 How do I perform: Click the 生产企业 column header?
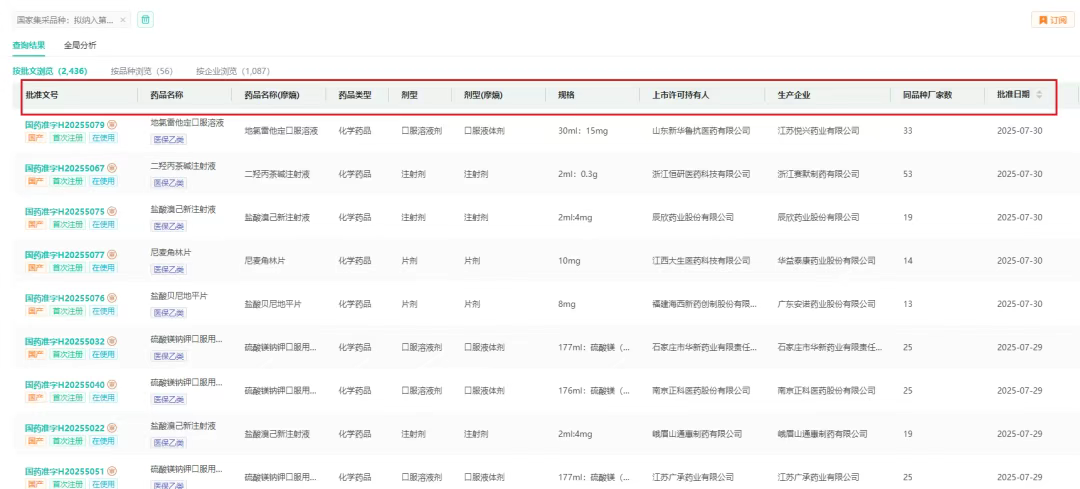point(794,96)
